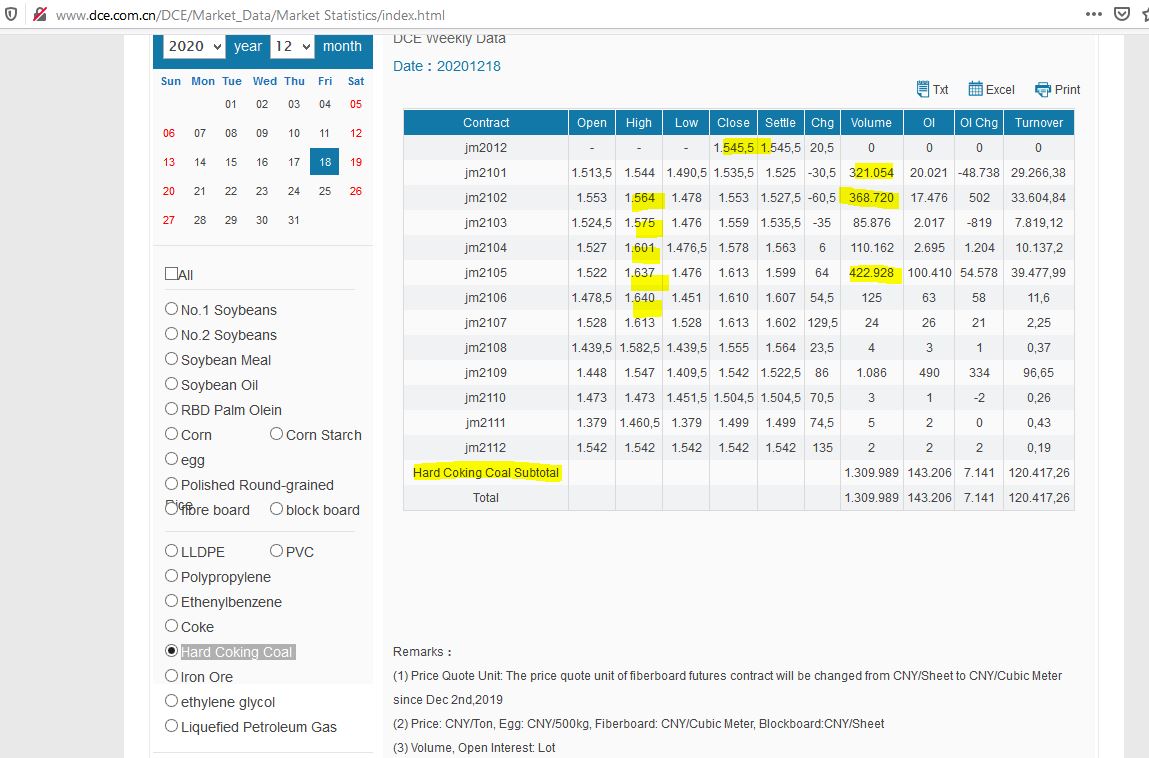
Task: Click the jm2109 contract cell
Action: (x=486, y=372)
